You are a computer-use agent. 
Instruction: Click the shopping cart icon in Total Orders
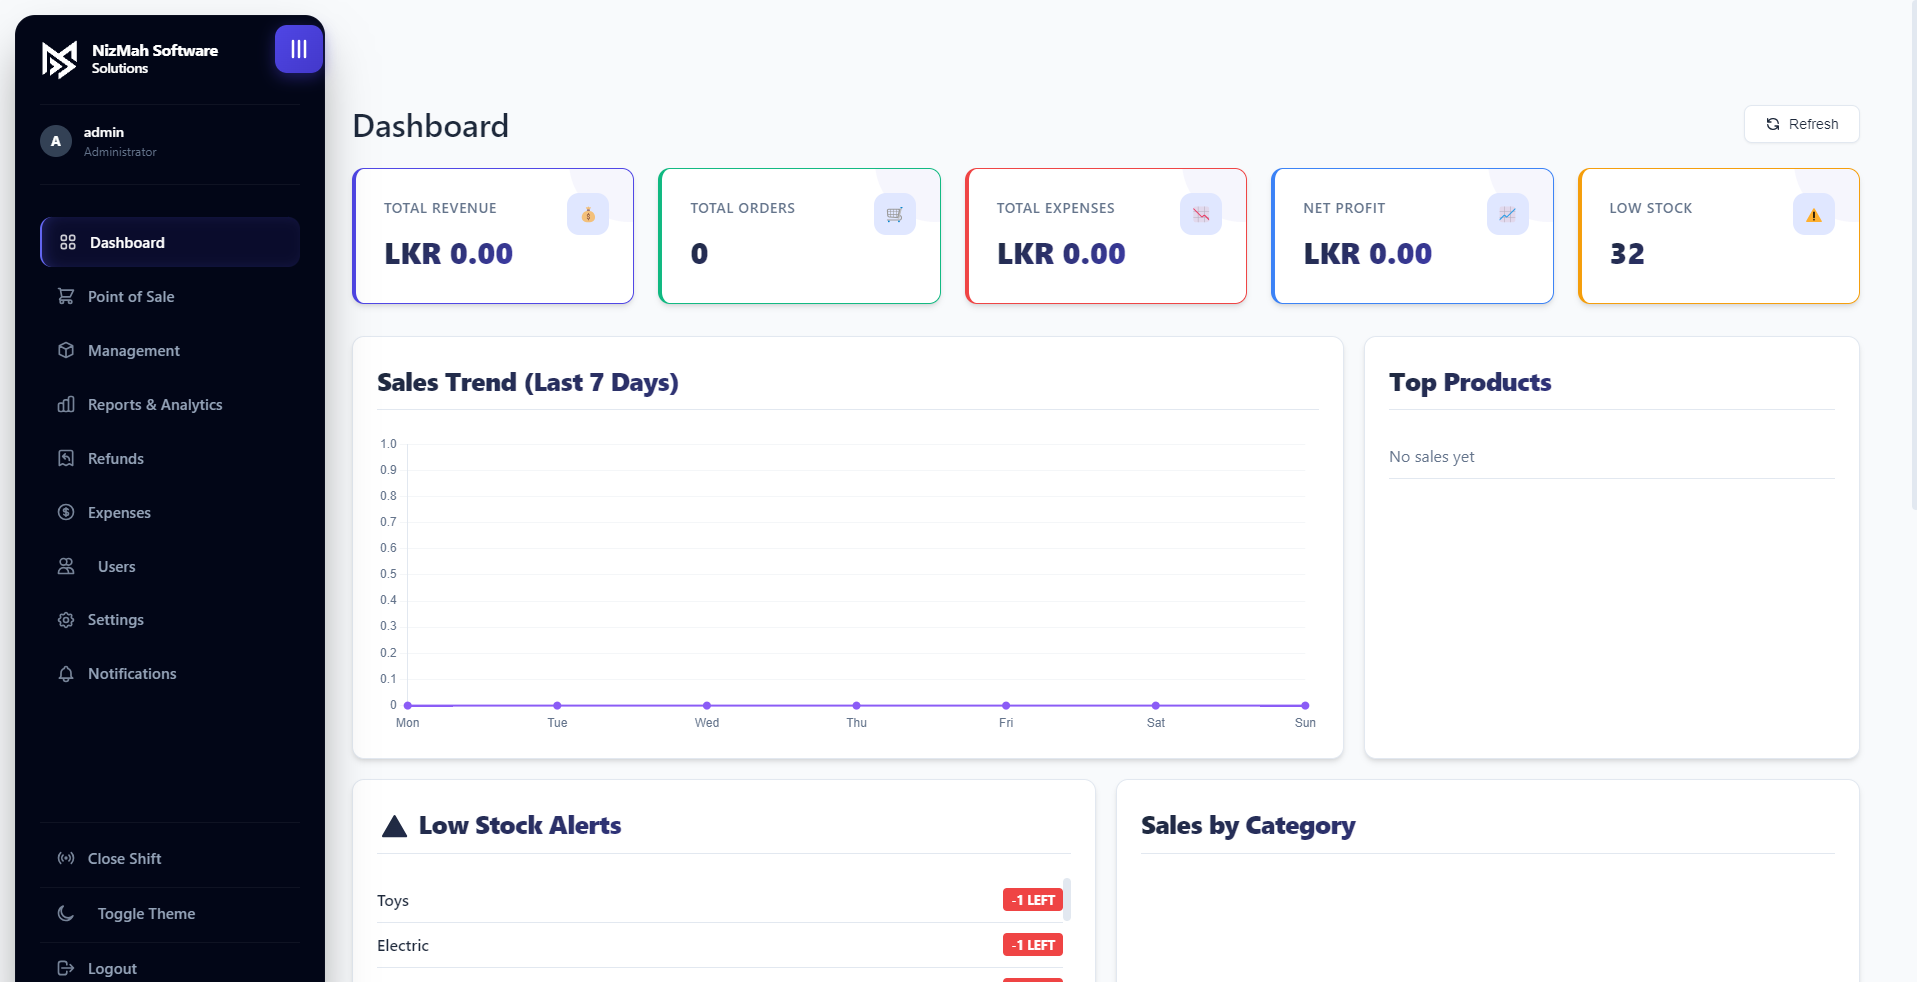tap(894, 214)
